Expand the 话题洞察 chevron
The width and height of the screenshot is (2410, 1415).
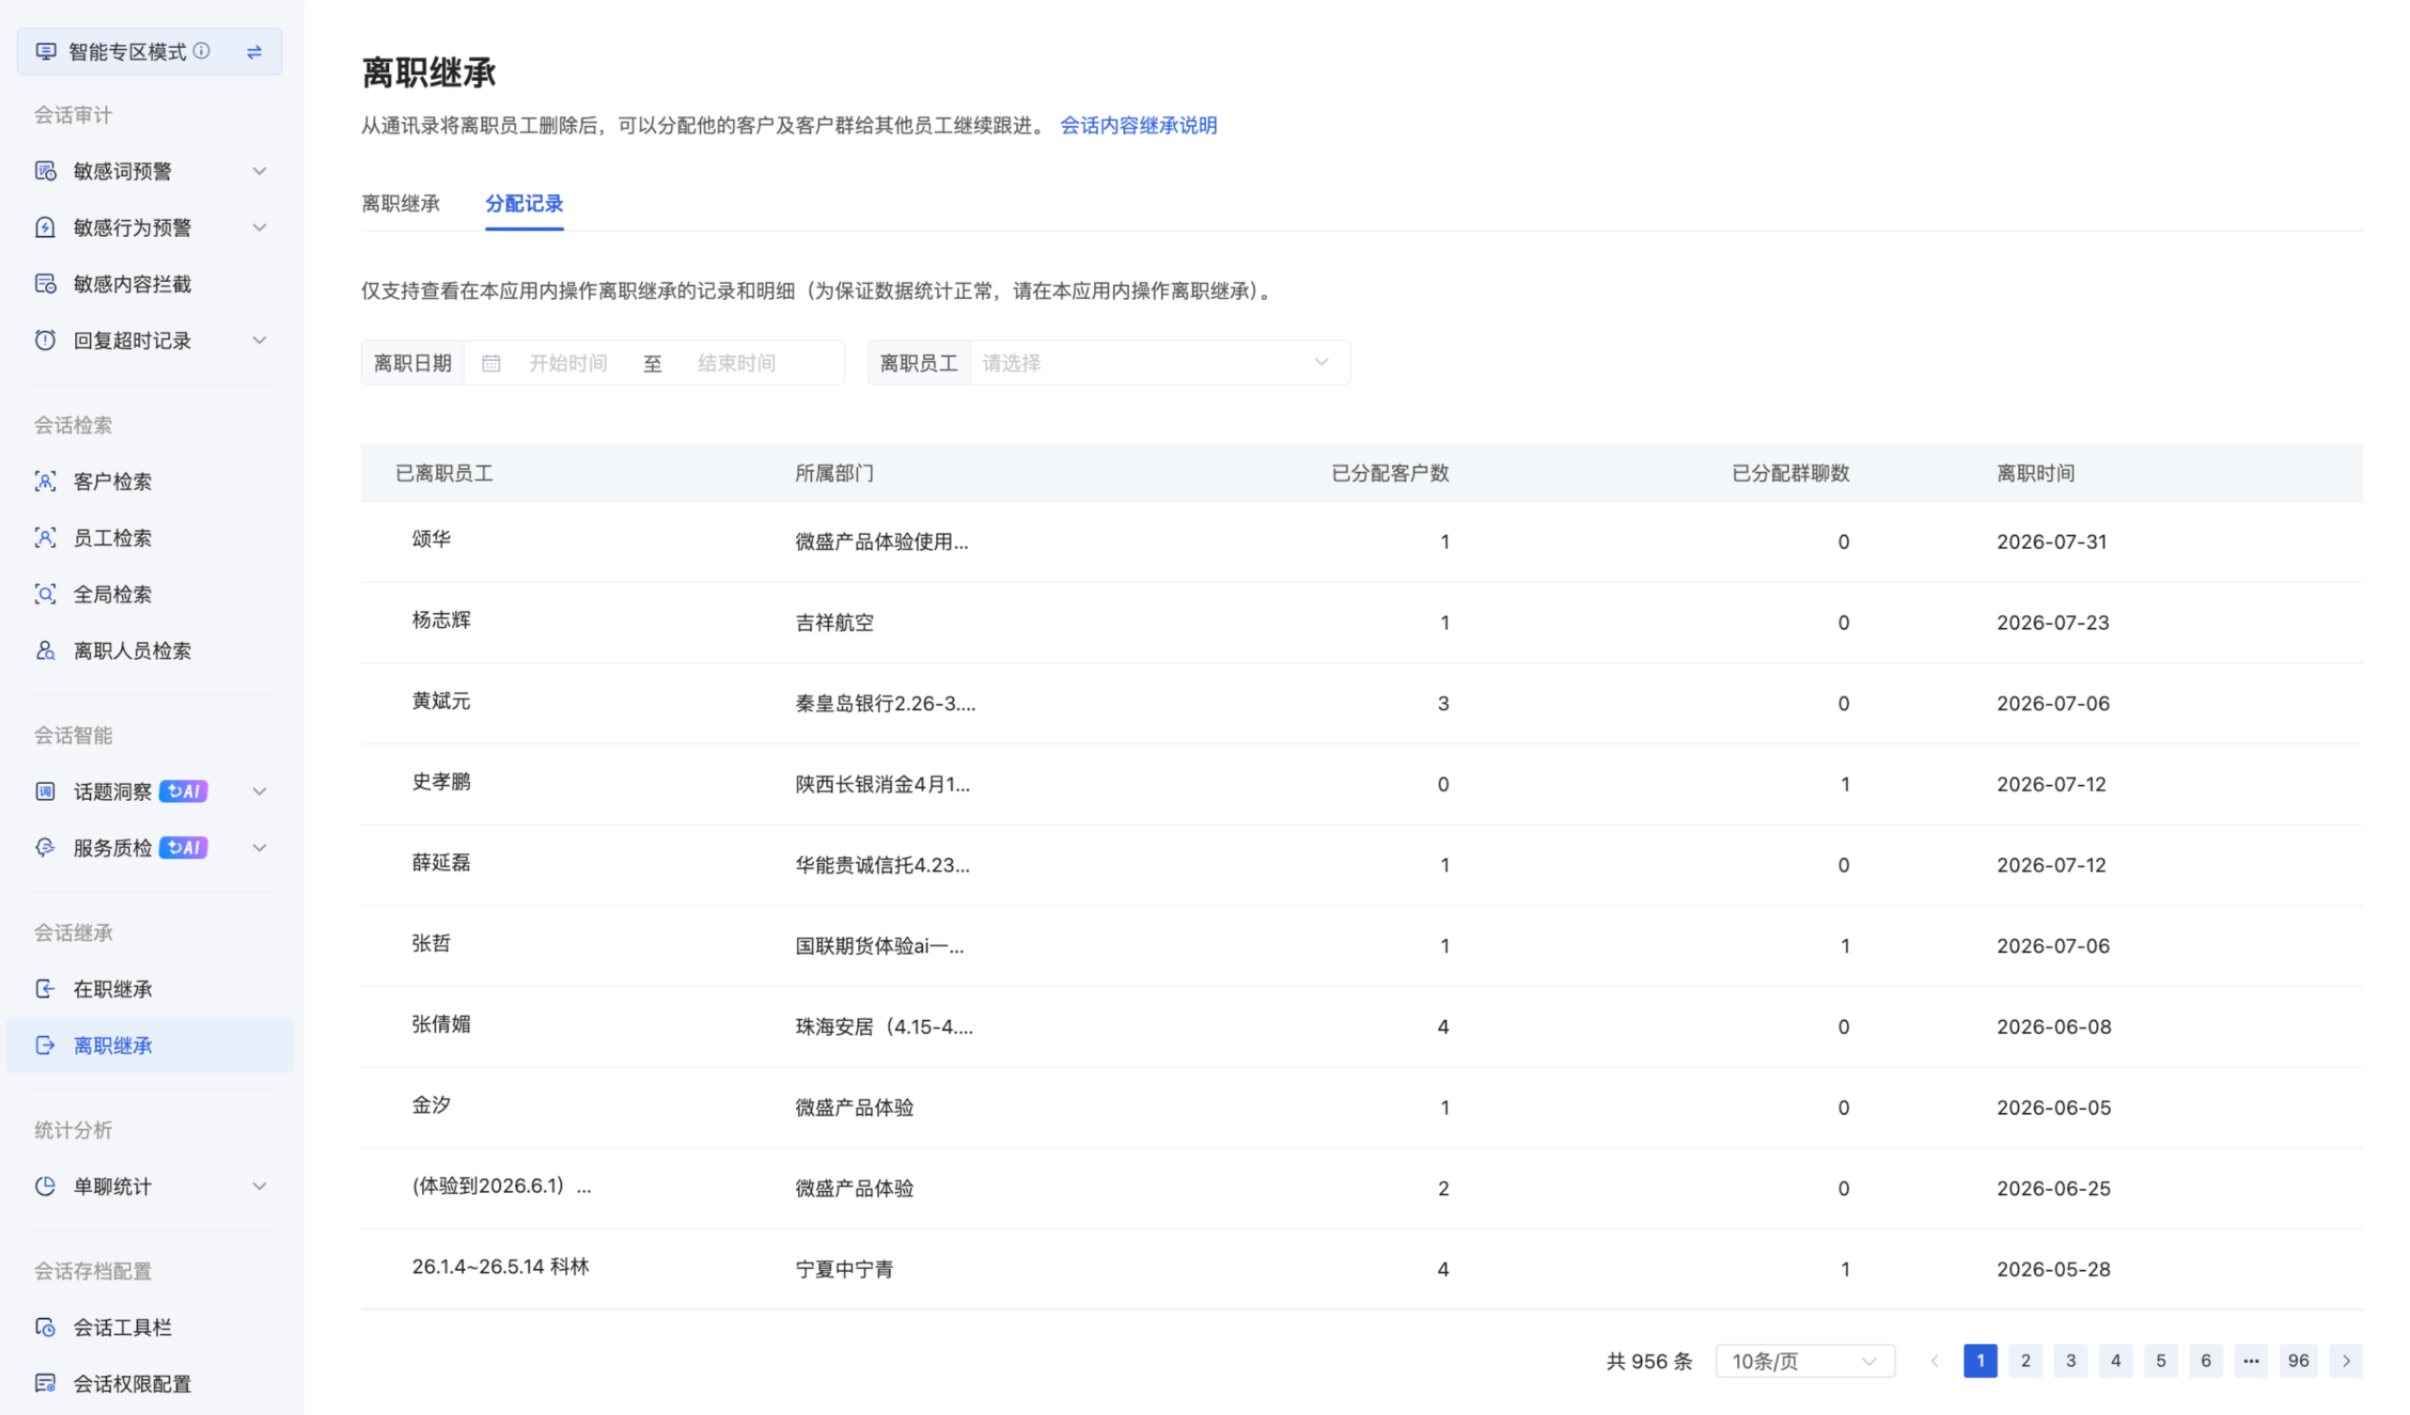[x=259, y=792]
